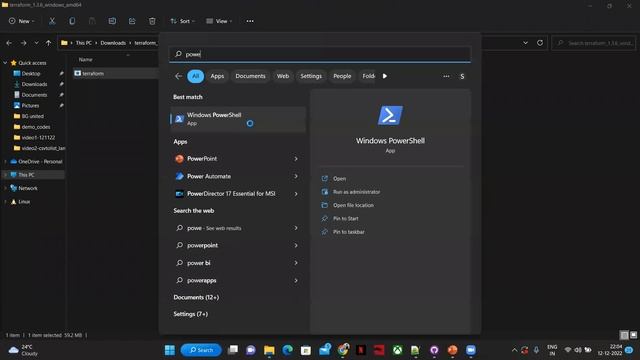Screen dimensions: 640x360
Task: Launch Microsoft Edge from taskbar
Action: click(287, 350)
